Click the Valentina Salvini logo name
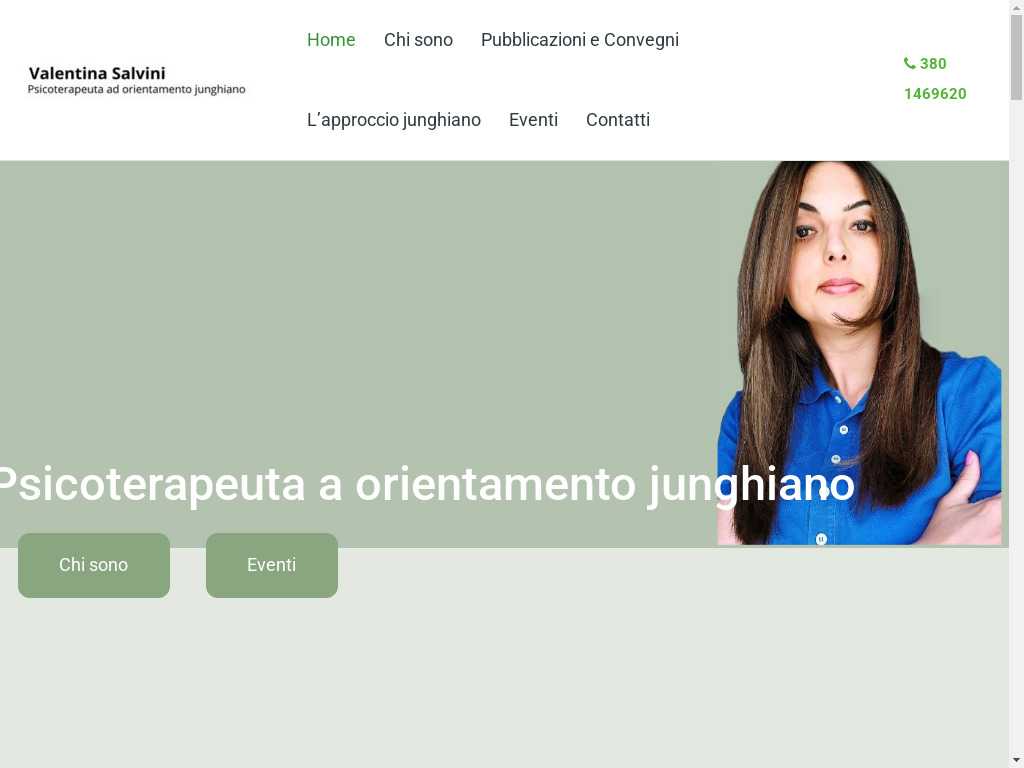 [97, 73]
